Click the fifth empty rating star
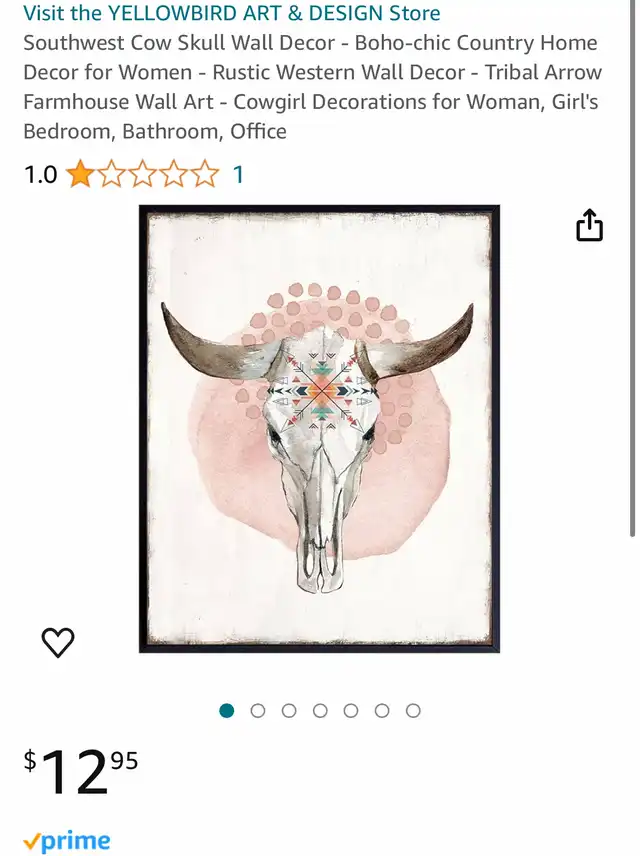Viewport: 640px width, 856px height. (x=205, y=174)
